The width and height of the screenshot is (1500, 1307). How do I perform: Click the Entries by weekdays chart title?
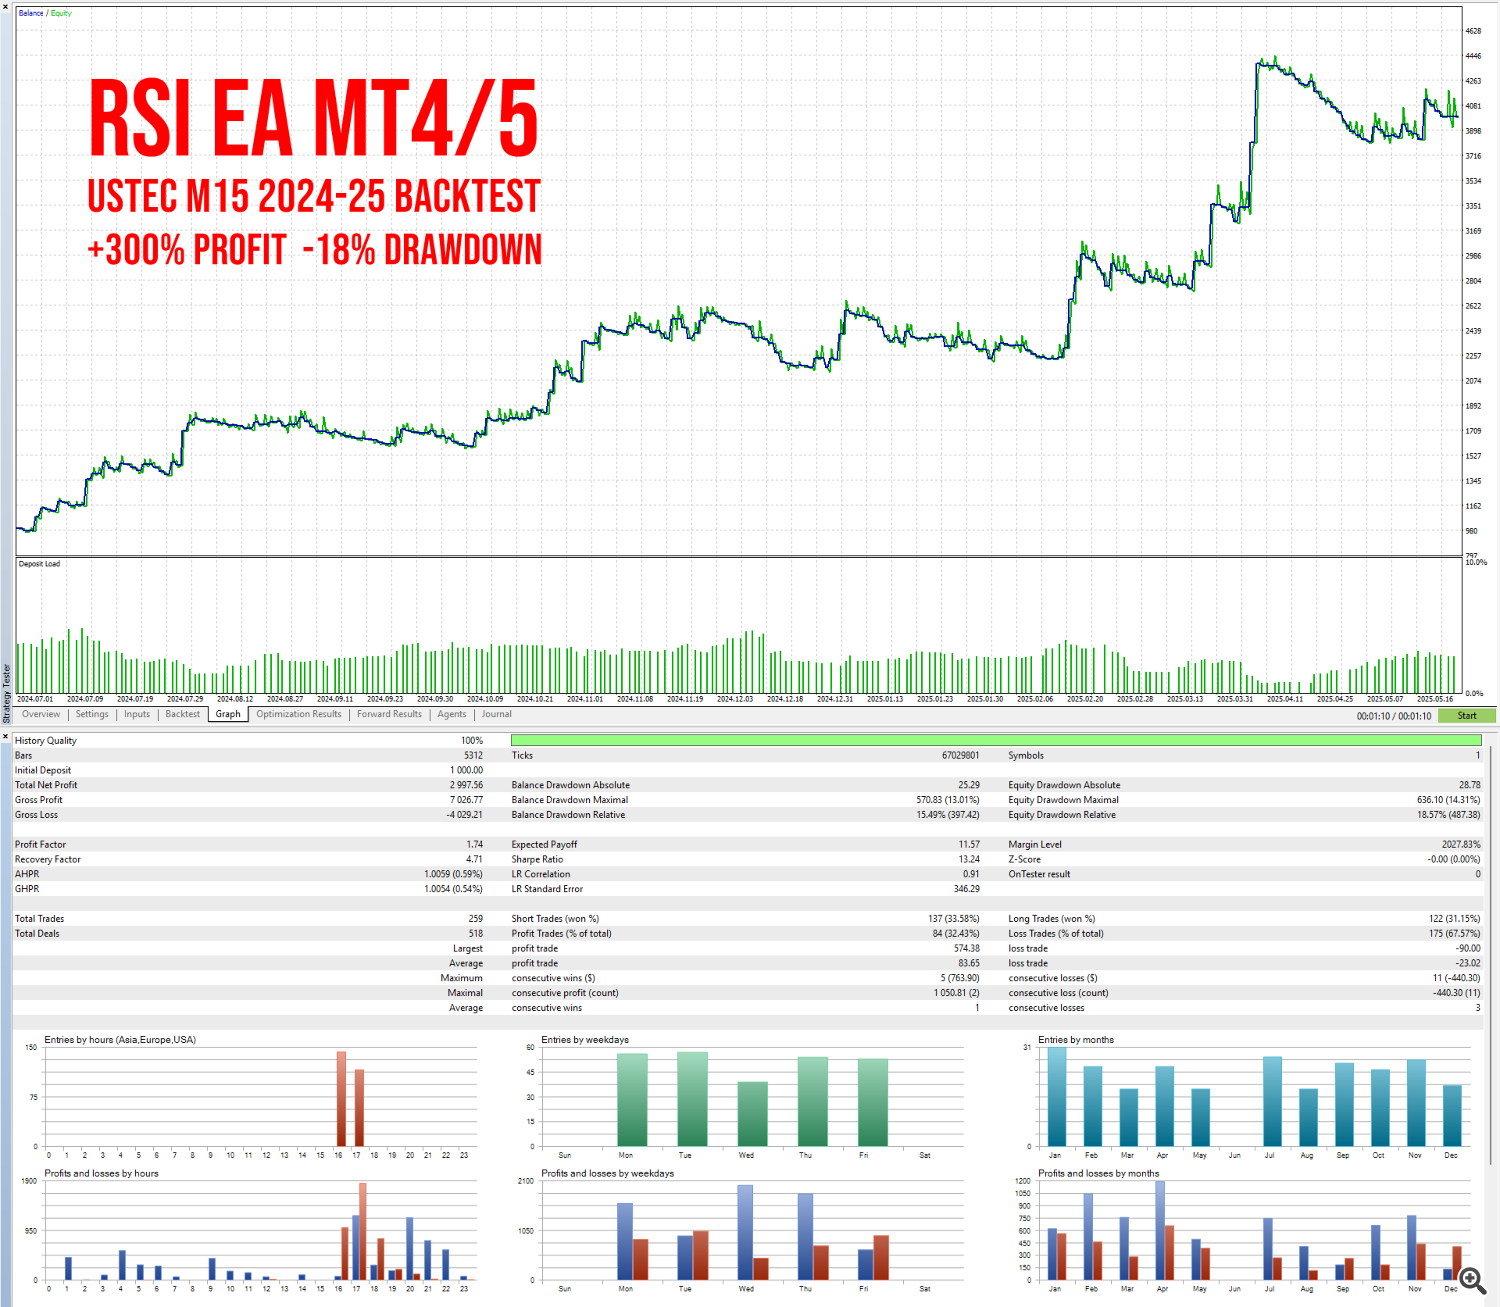(x=585, y=1040)
